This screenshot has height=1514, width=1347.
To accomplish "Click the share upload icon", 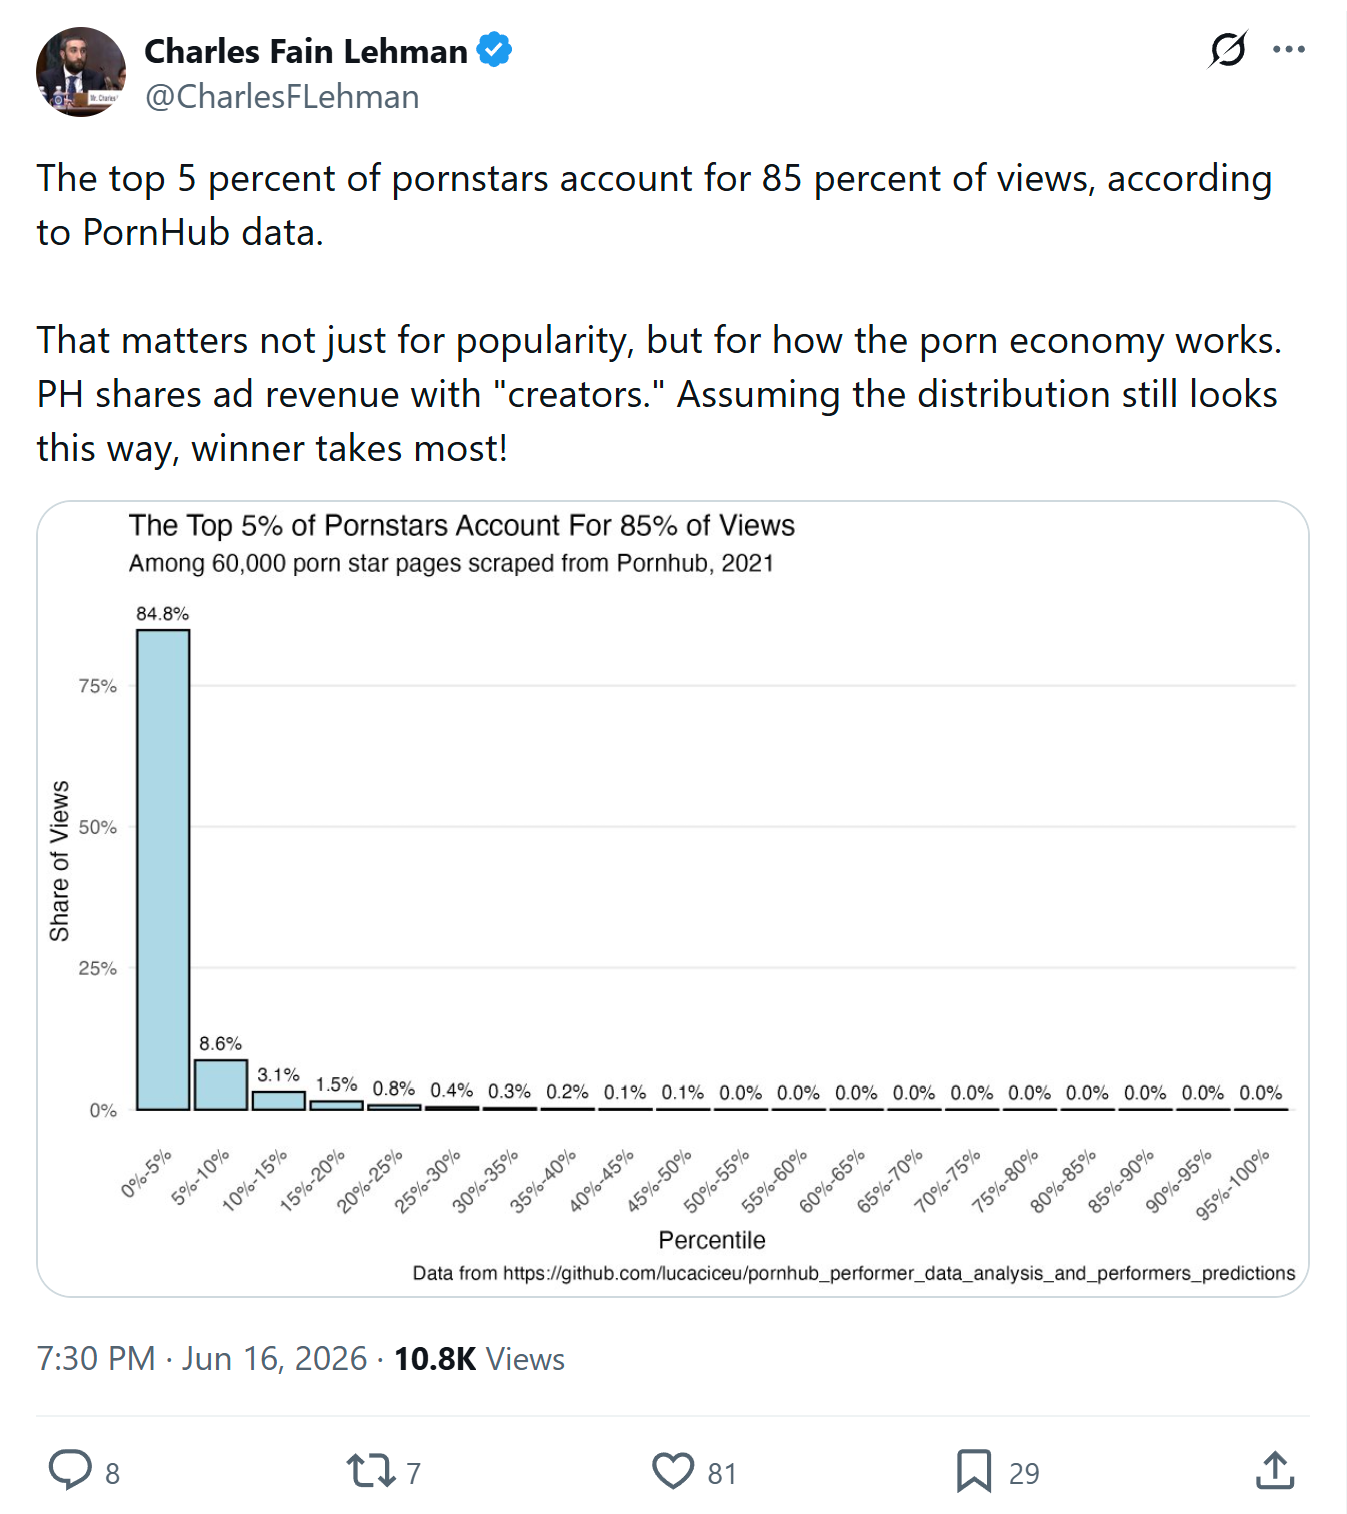I will point(1275,1470).
